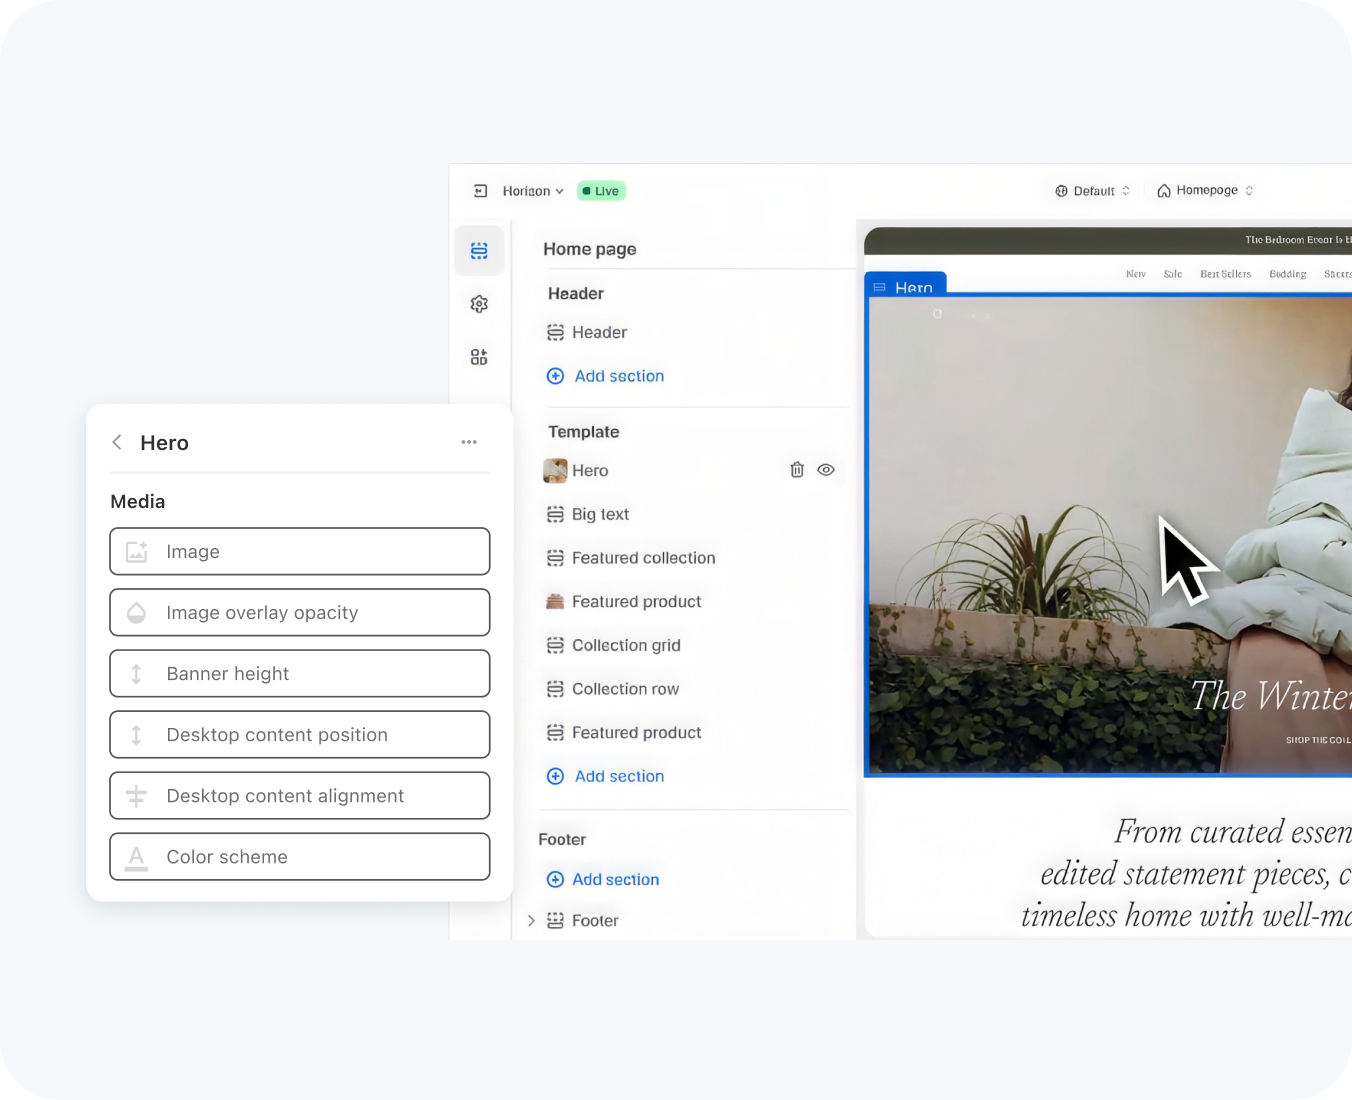Open the three-dot menu in Hero panel

[469, 442]
